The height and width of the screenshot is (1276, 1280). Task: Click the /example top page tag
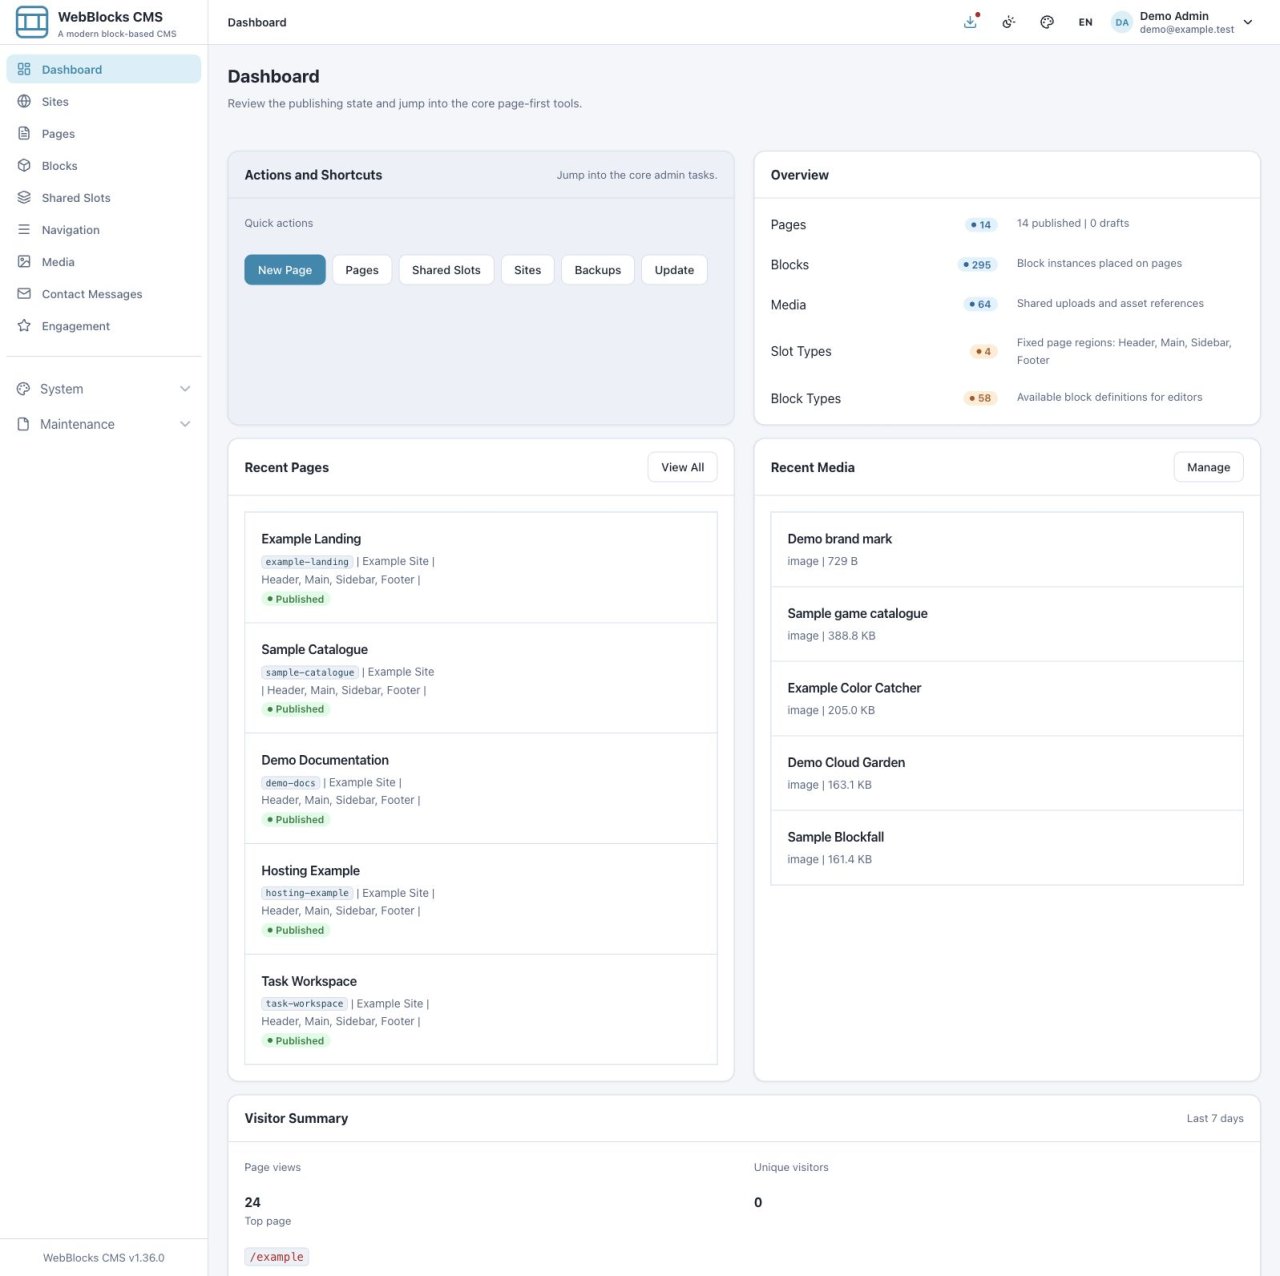[277, 1257]
